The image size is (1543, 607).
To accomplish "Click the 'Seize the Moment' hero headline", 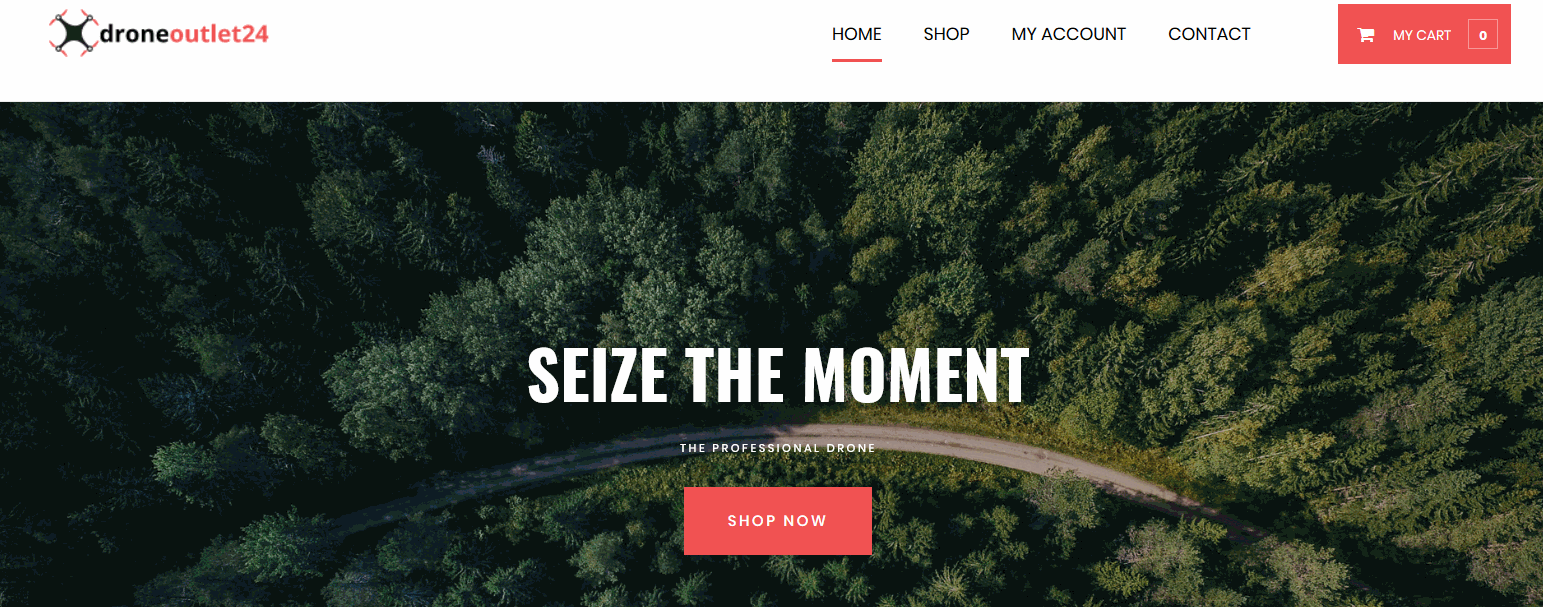I will point(778,375).
